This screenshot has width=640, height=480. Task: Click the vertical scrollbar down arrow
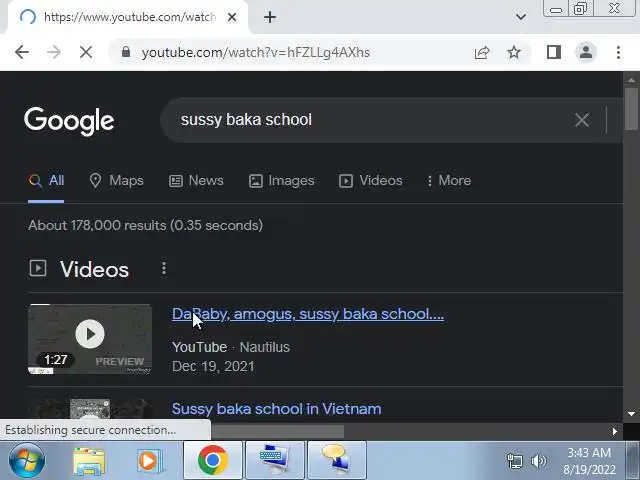click(631, 414)
